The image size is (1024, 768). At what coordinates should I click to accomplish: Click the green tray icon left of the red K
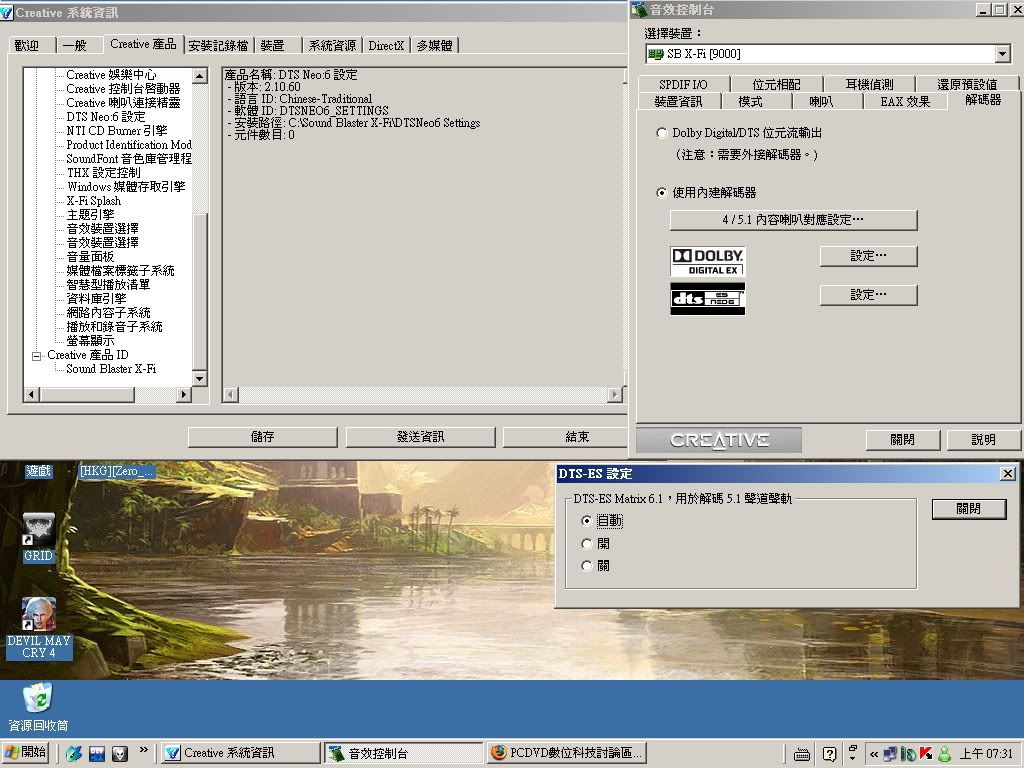coord(908,754)
